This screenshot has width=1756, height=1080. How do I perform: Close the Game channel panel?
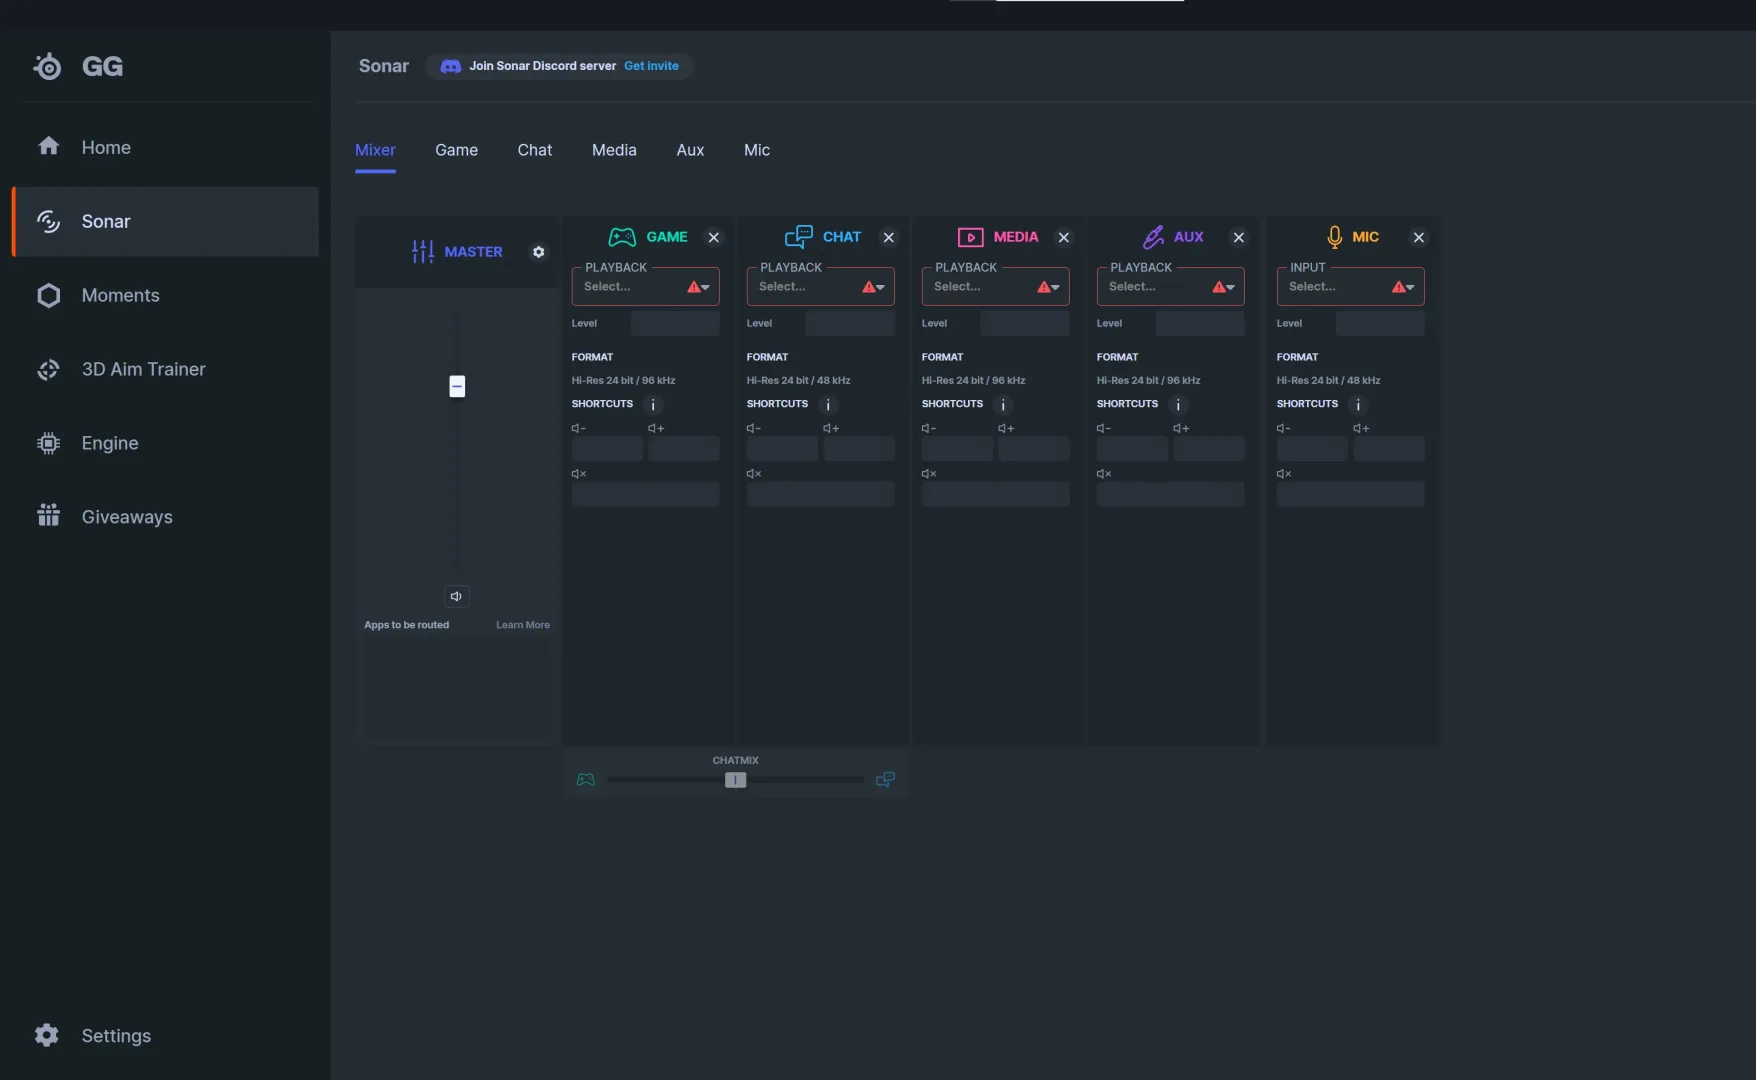[714, 237]
